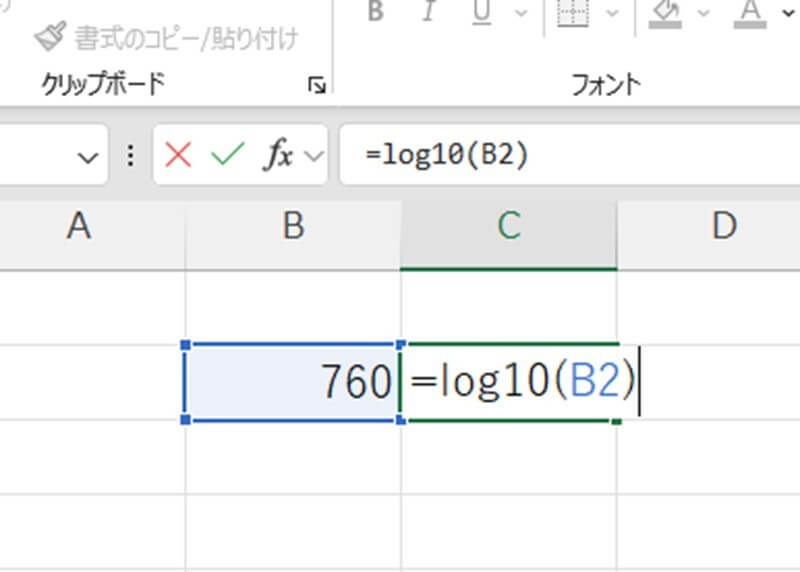Viewport: 800px width, 572px height.
Task: Expand the dropdown next to fx
Action: tap(313, 155)
